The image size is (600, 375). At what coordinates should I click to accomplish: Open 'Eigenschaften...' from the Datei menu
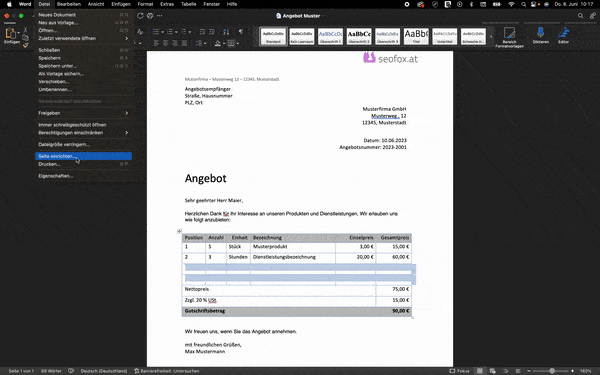tap(83, 176)
